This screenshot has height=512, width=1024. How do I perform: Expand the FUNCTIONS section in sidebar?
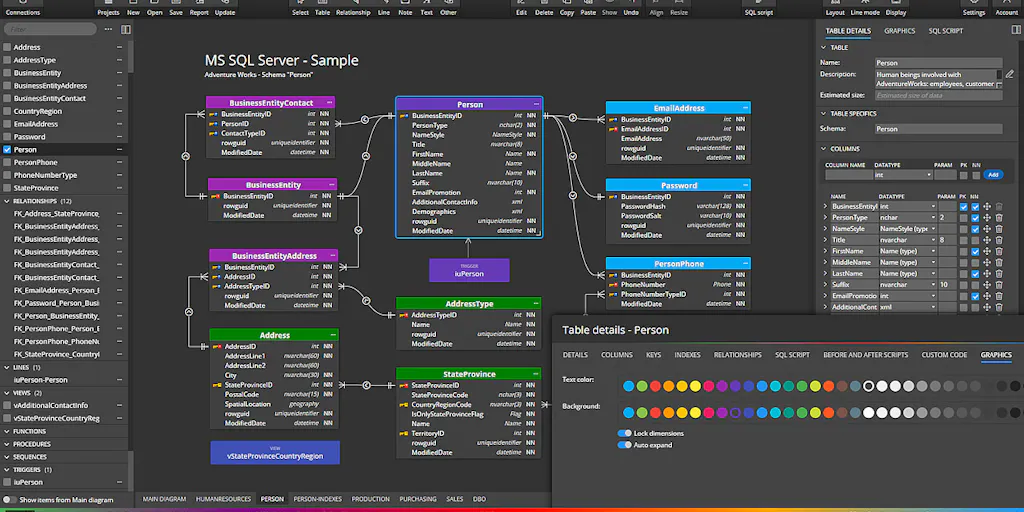7,431
